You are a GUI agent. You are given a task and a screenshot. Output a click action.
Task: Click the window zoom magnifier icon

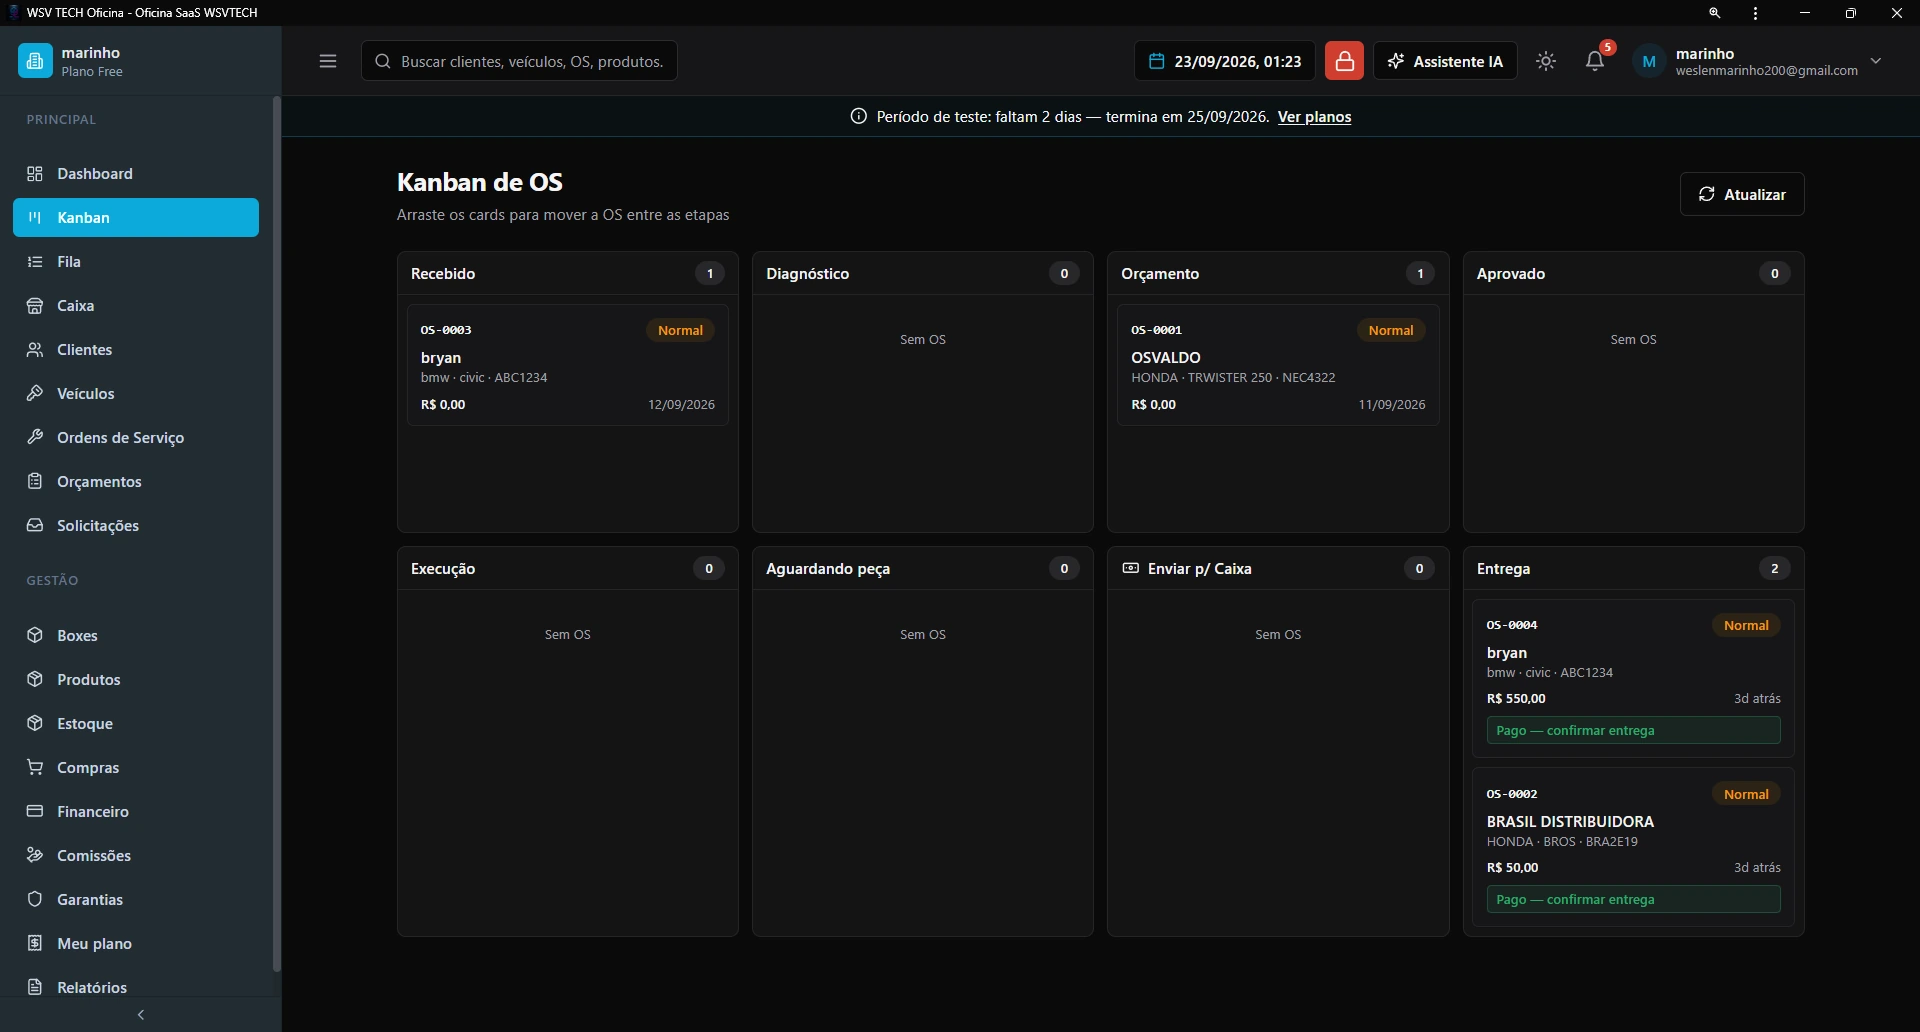(x=1714, y=13)
